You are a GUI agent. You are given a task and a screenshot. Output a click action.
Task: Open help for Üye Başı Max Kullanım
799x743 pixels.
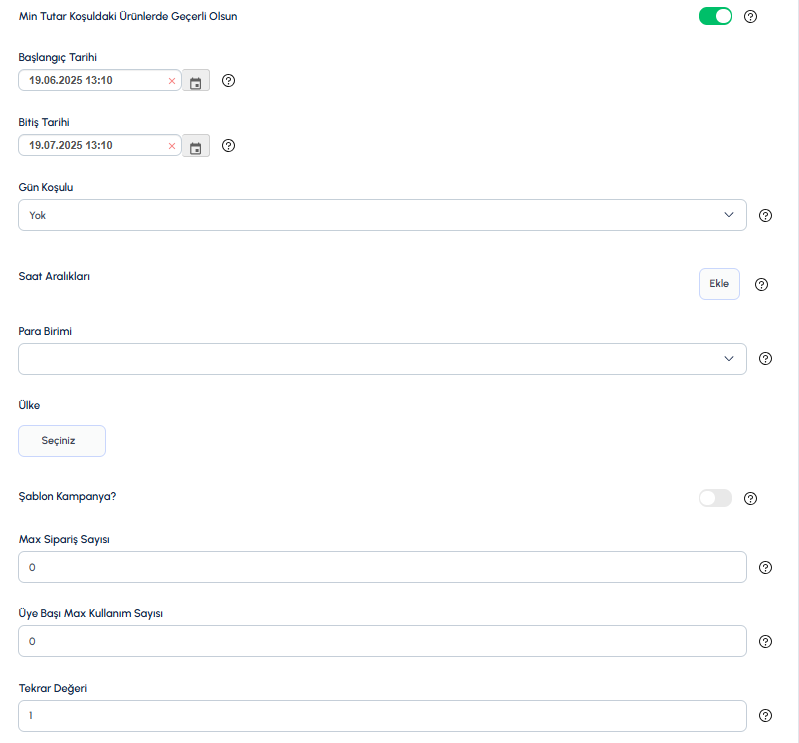(765, 642)
